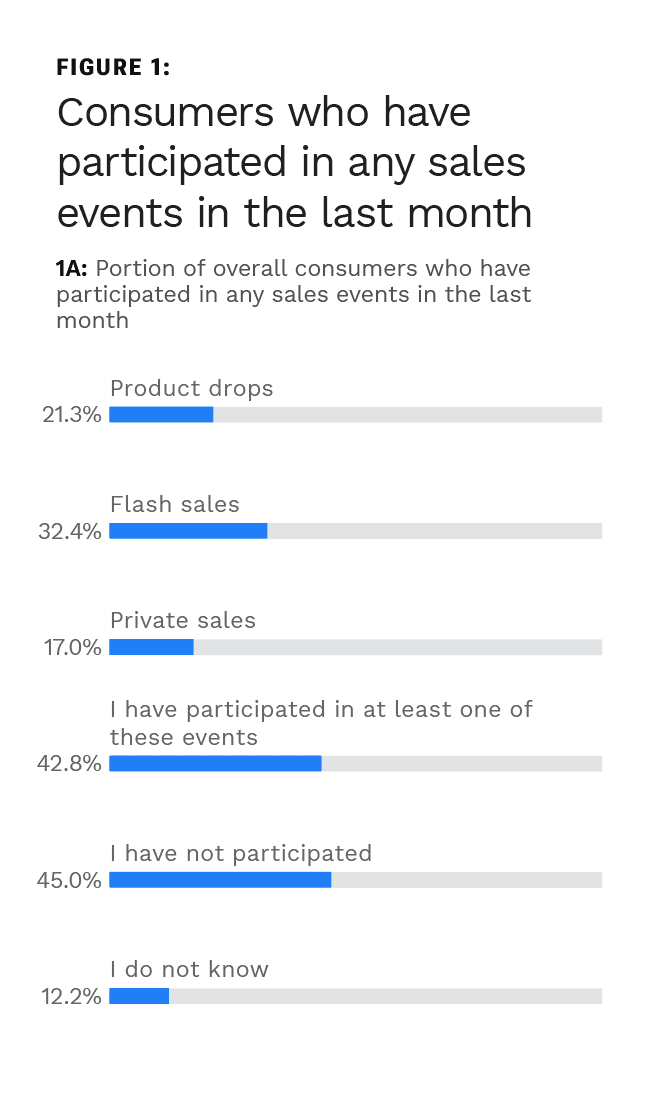Click the blue bar beside 45.0%

click(x=220, y=880)
